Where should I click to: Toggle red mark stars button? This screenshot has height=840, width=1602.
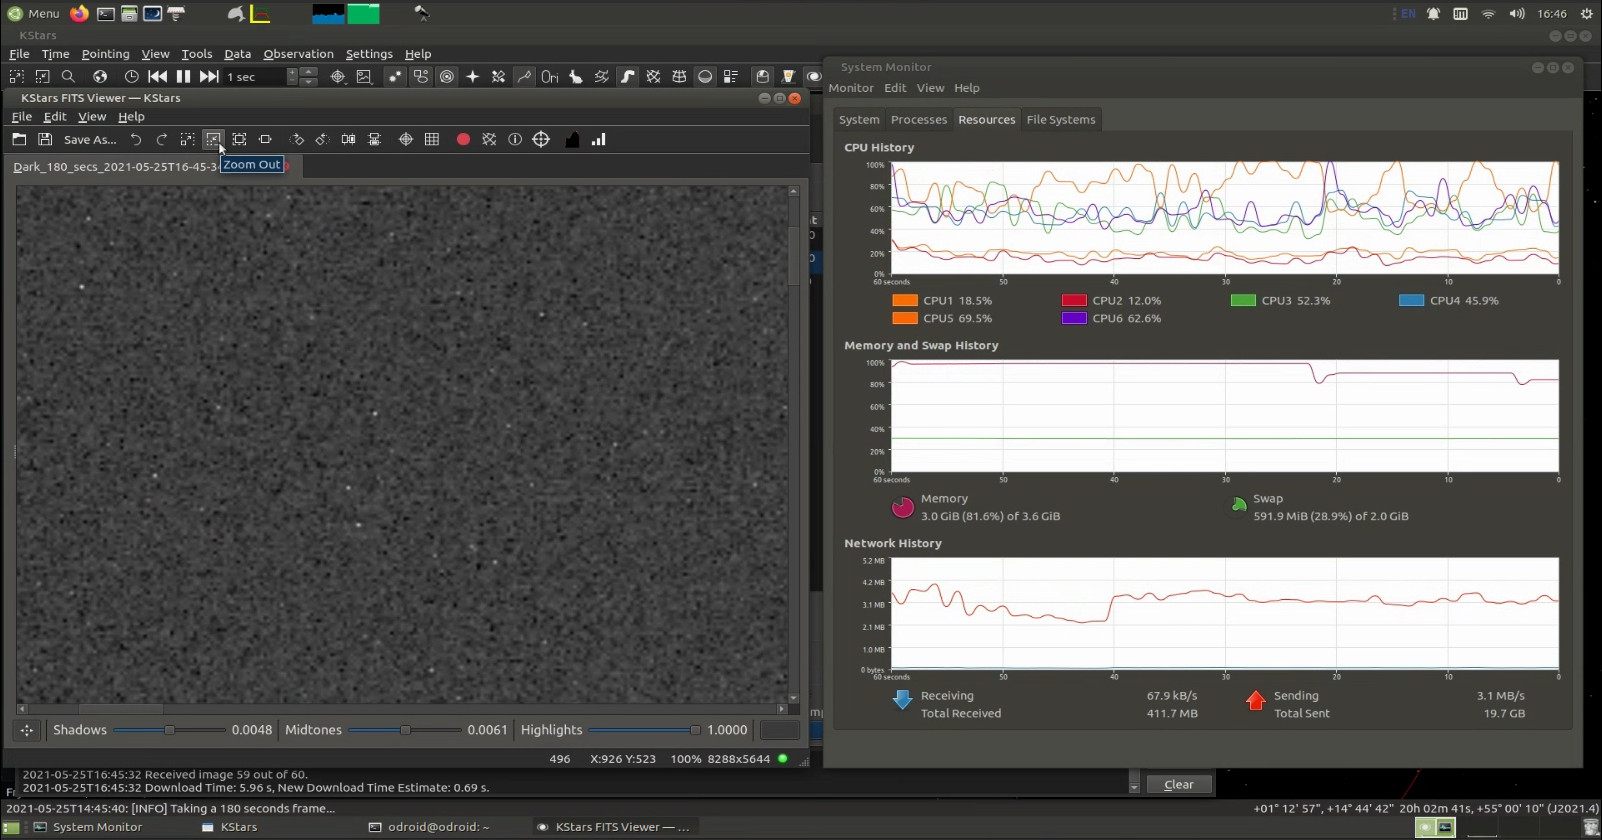pyautogui.click(x=463, y=140)
